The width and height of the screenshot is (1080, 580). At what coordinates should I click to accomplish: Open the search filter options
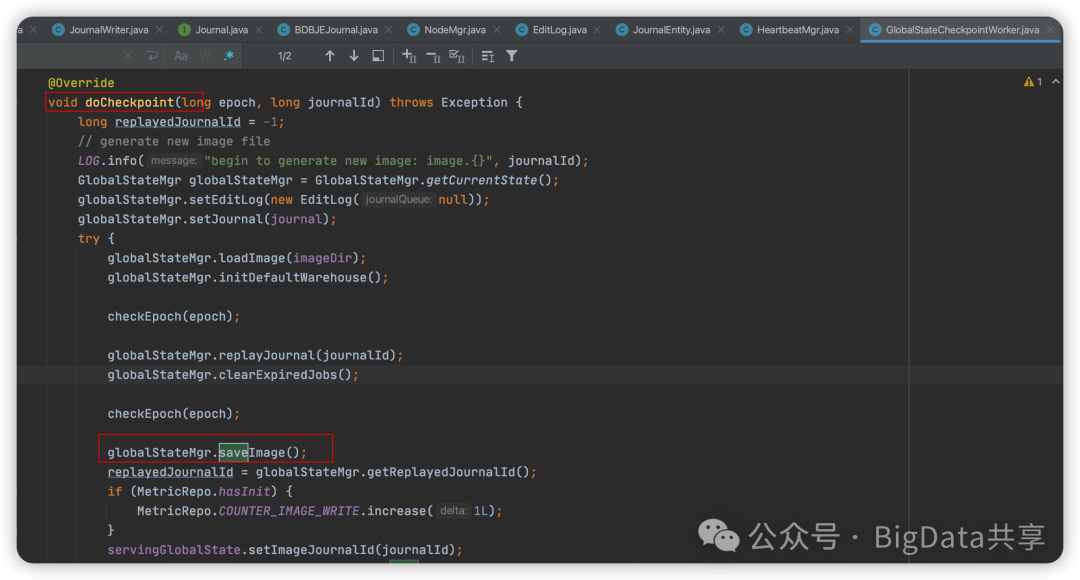click(x=512, y=56)
